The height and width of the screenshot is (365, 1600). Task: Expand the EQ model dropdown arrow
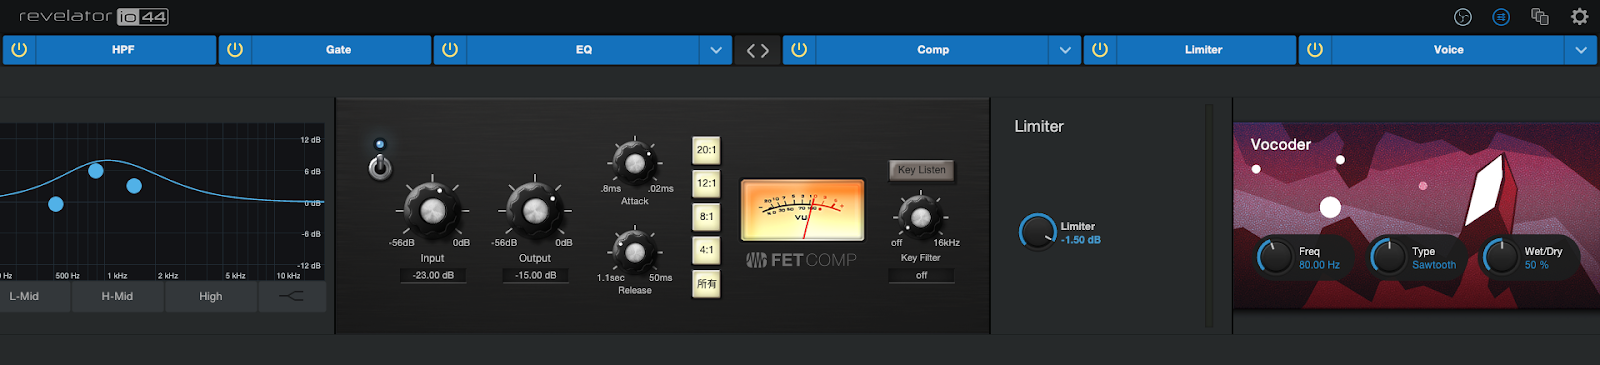(715, 50)
